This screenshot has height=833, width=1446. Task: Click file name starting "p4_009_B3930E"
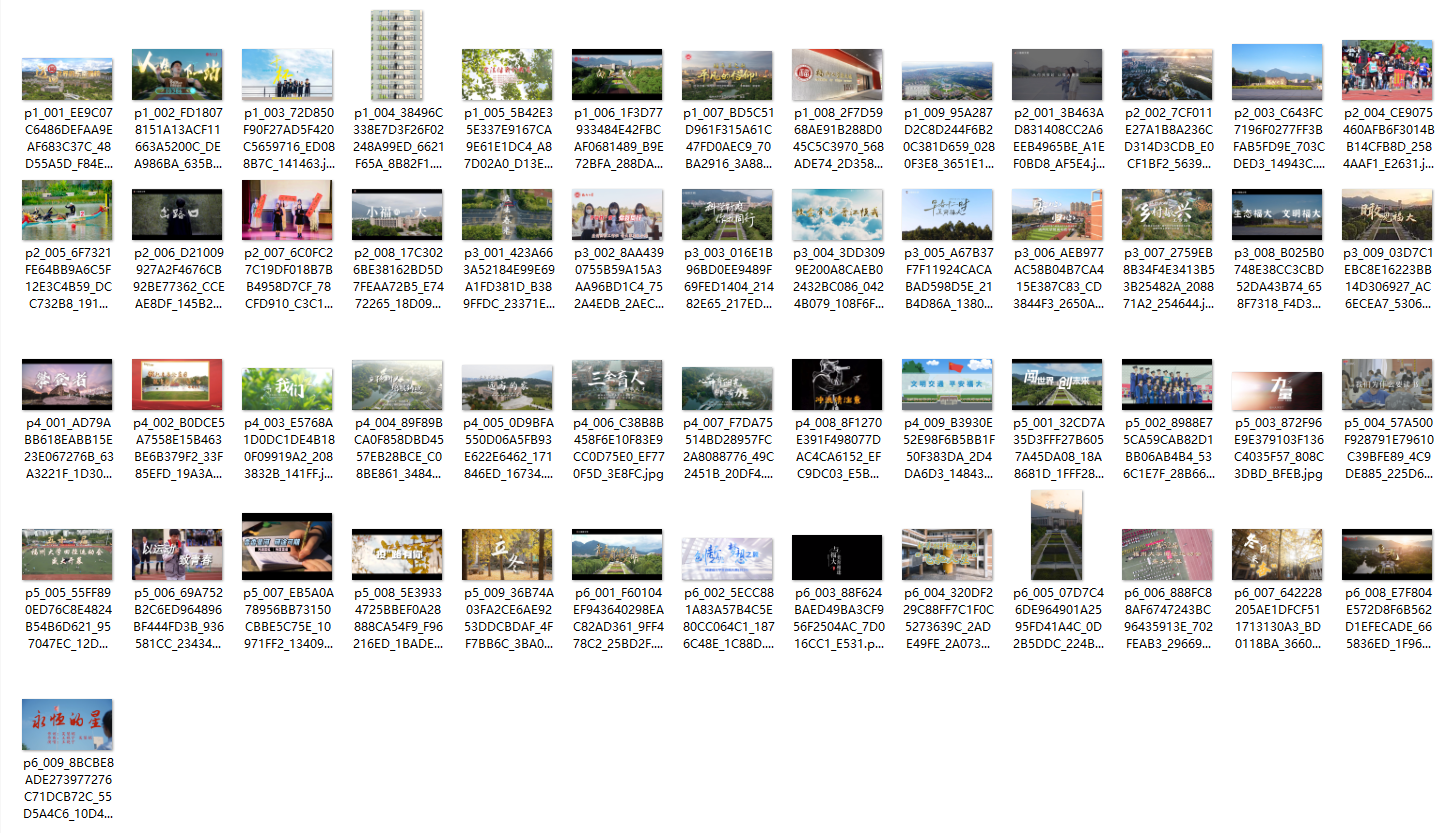[x=947, y=449]
